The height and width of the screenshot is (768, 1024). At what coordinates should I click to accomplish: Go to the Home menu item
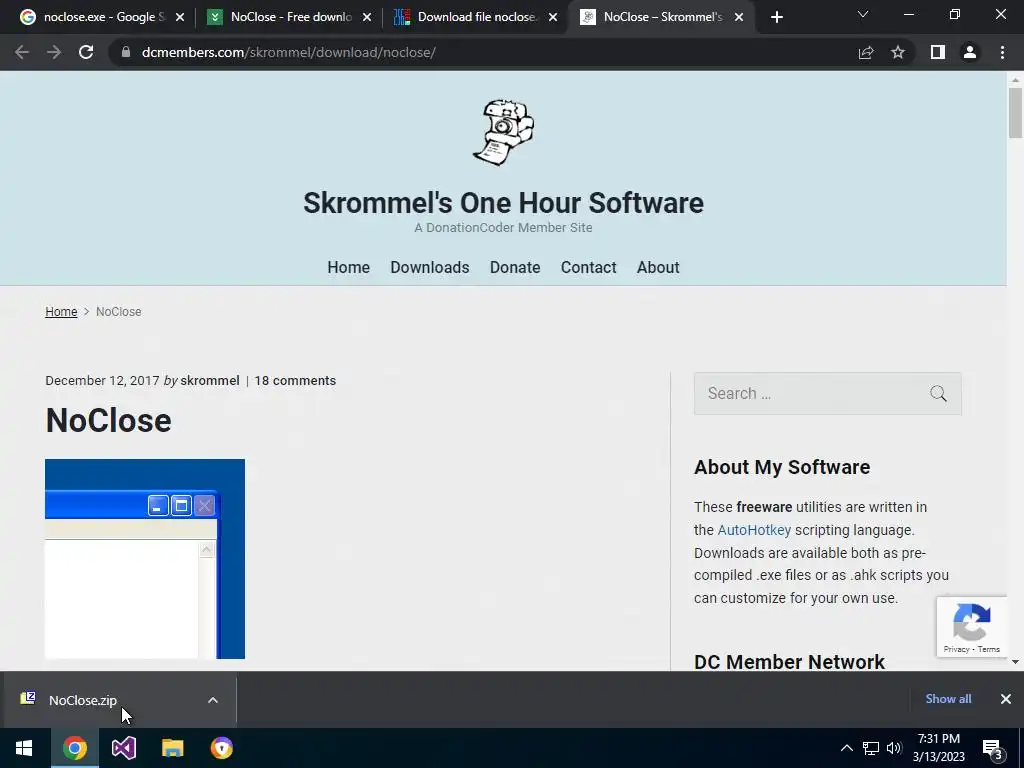click(348, 268)
